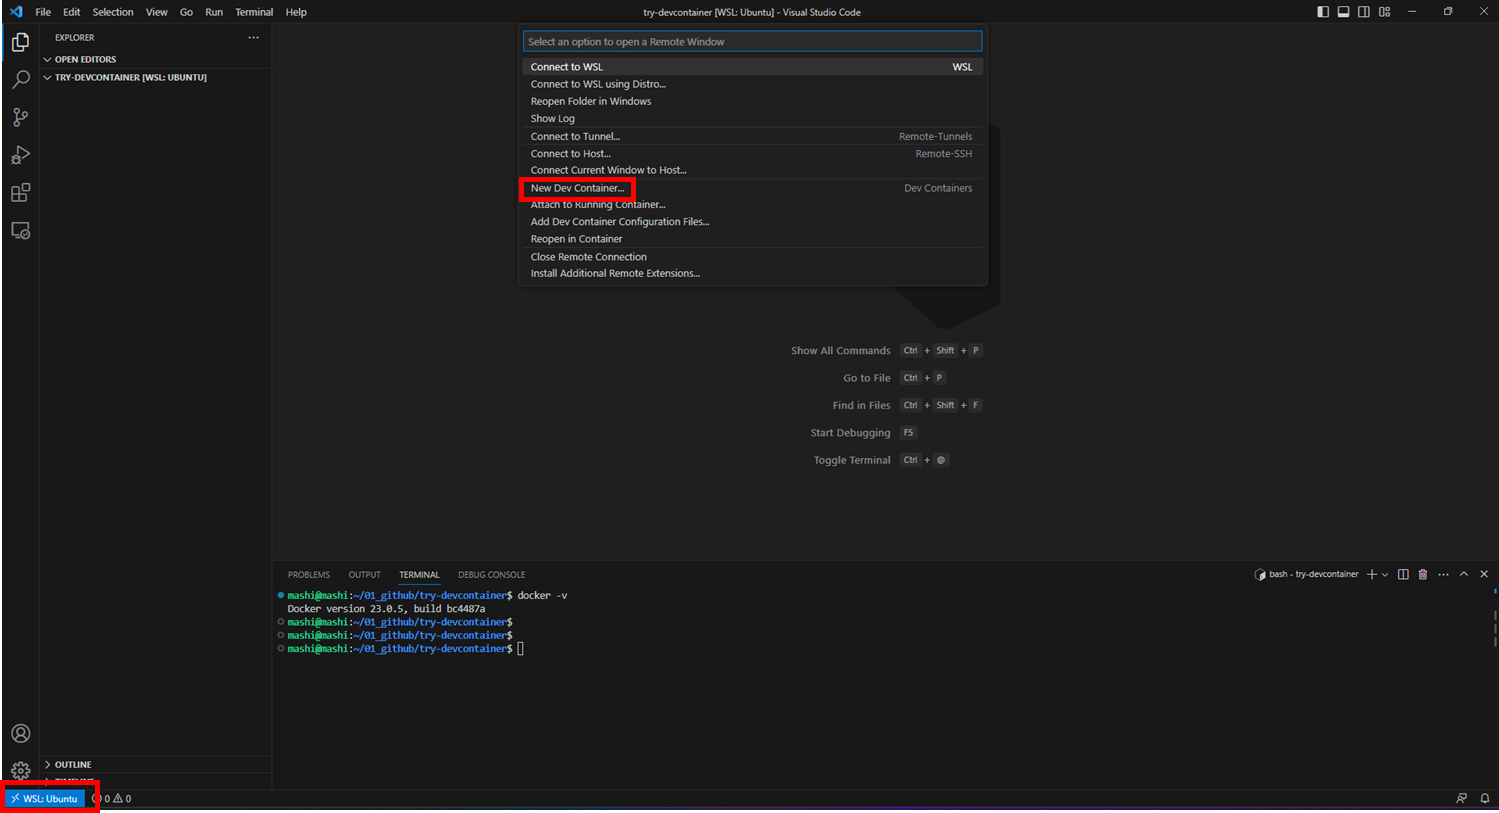Click WSL: Ubuntu in the status bar
The width and height of the screenshot is (1499, 813).
point(45,798)
